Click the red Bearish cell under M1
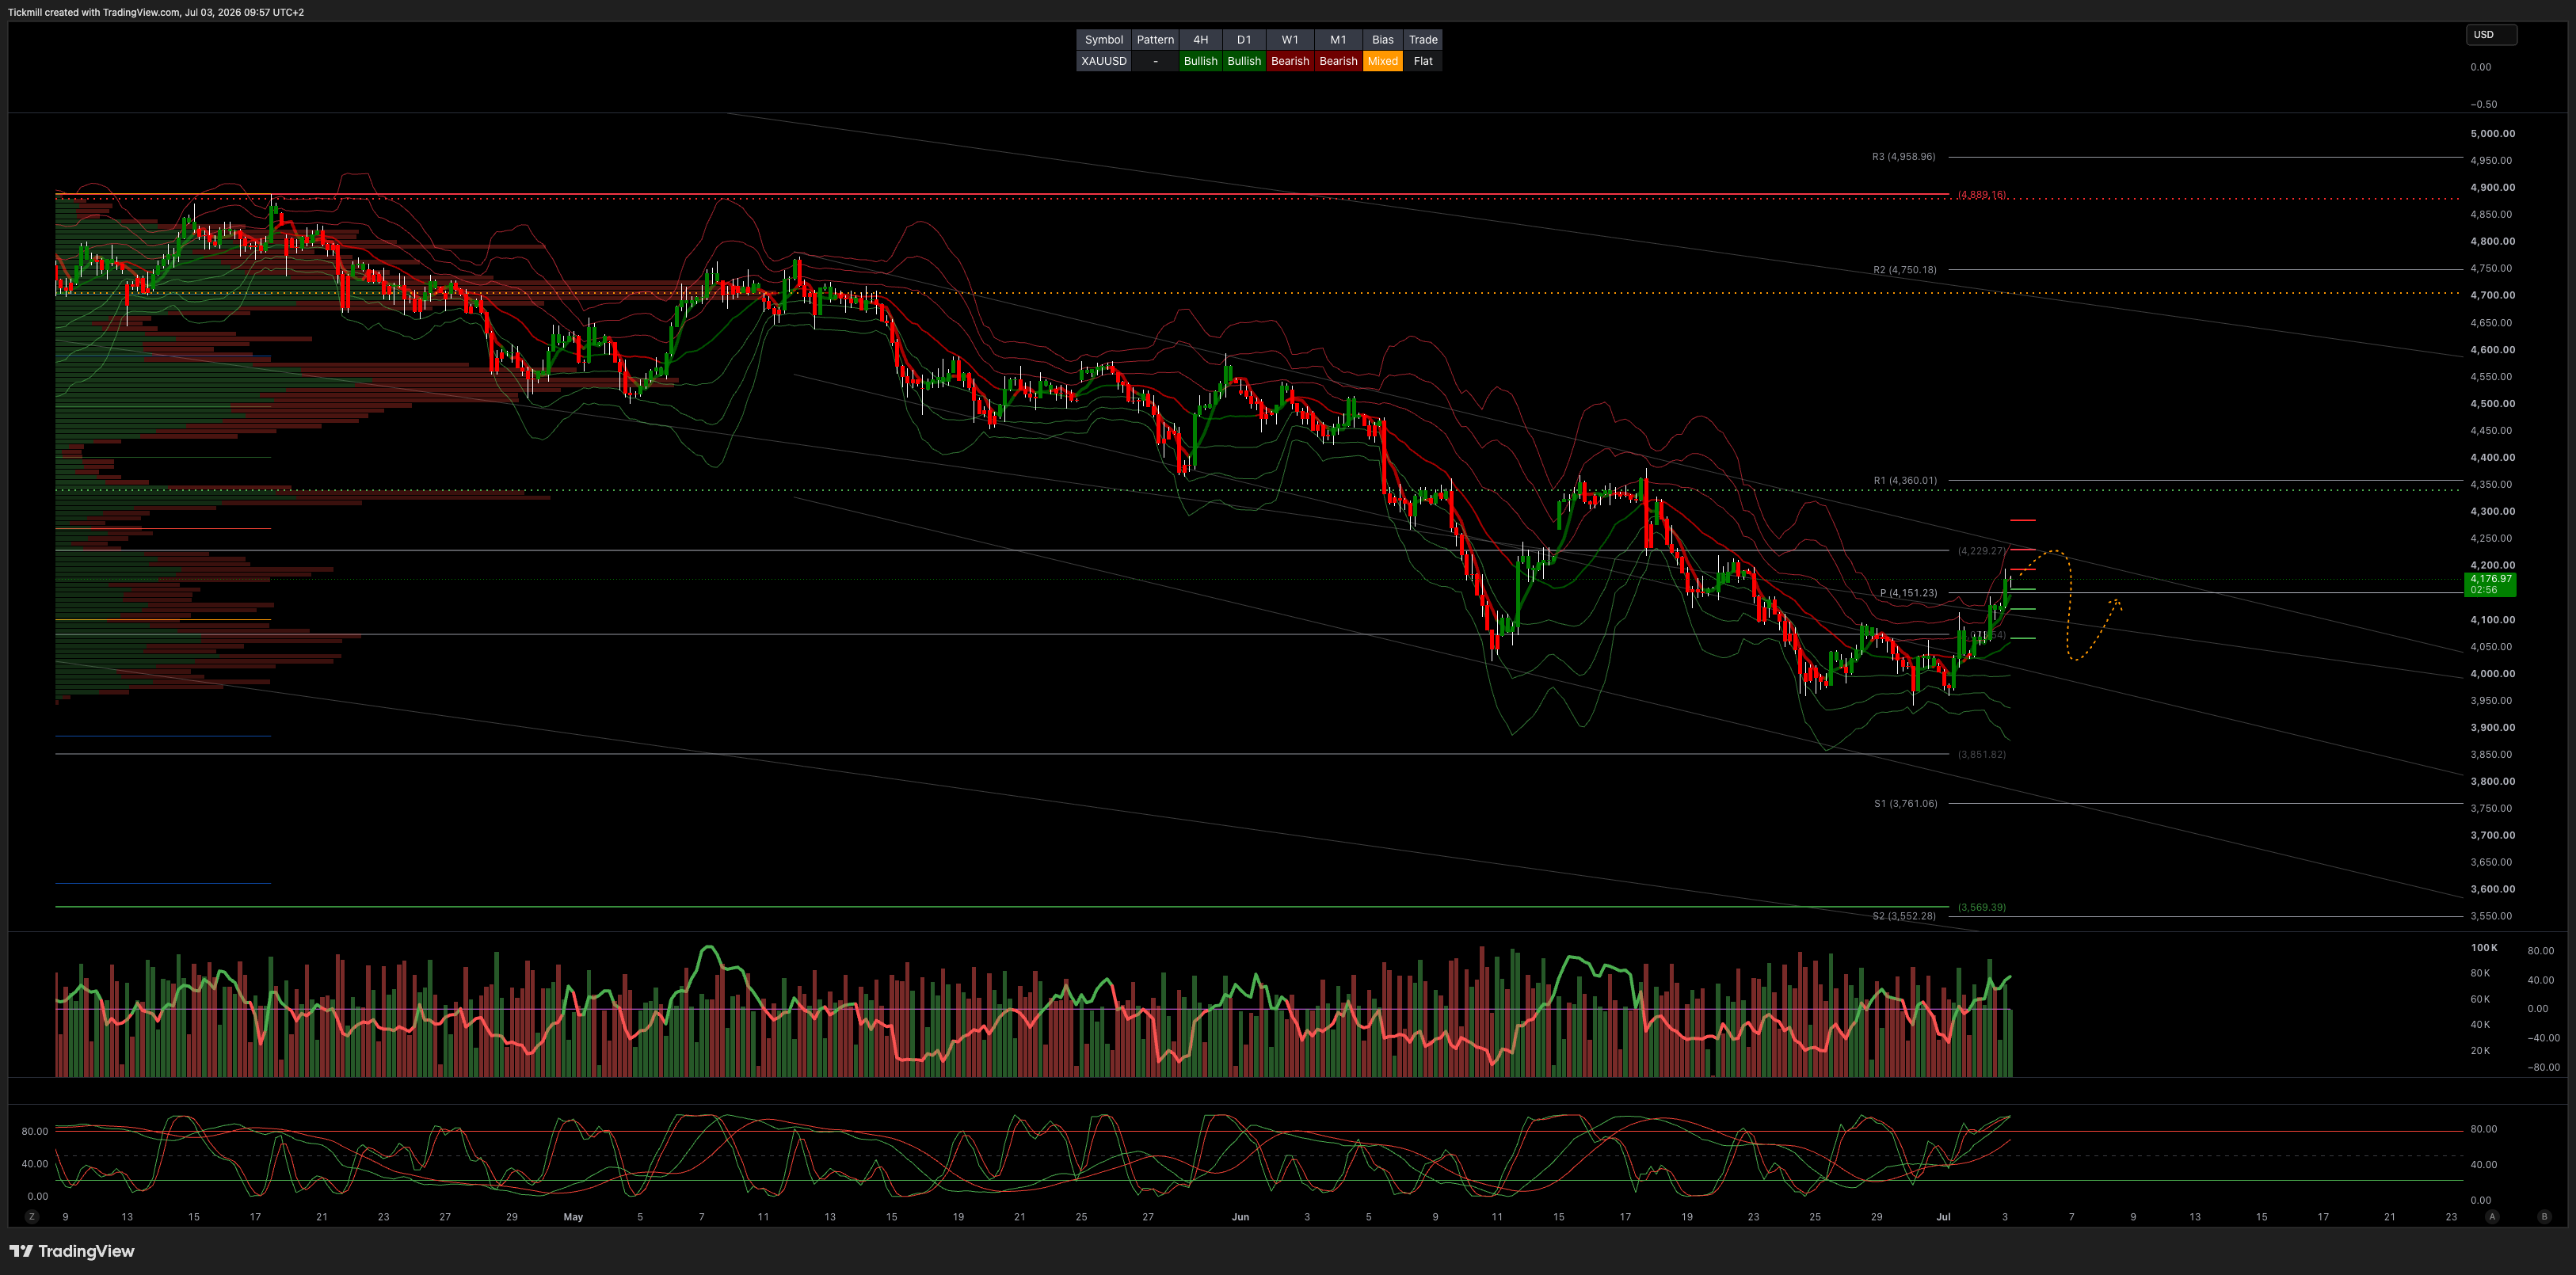The height and width of the screenshot is (1275, 2576). click(x=1338, y=61)
